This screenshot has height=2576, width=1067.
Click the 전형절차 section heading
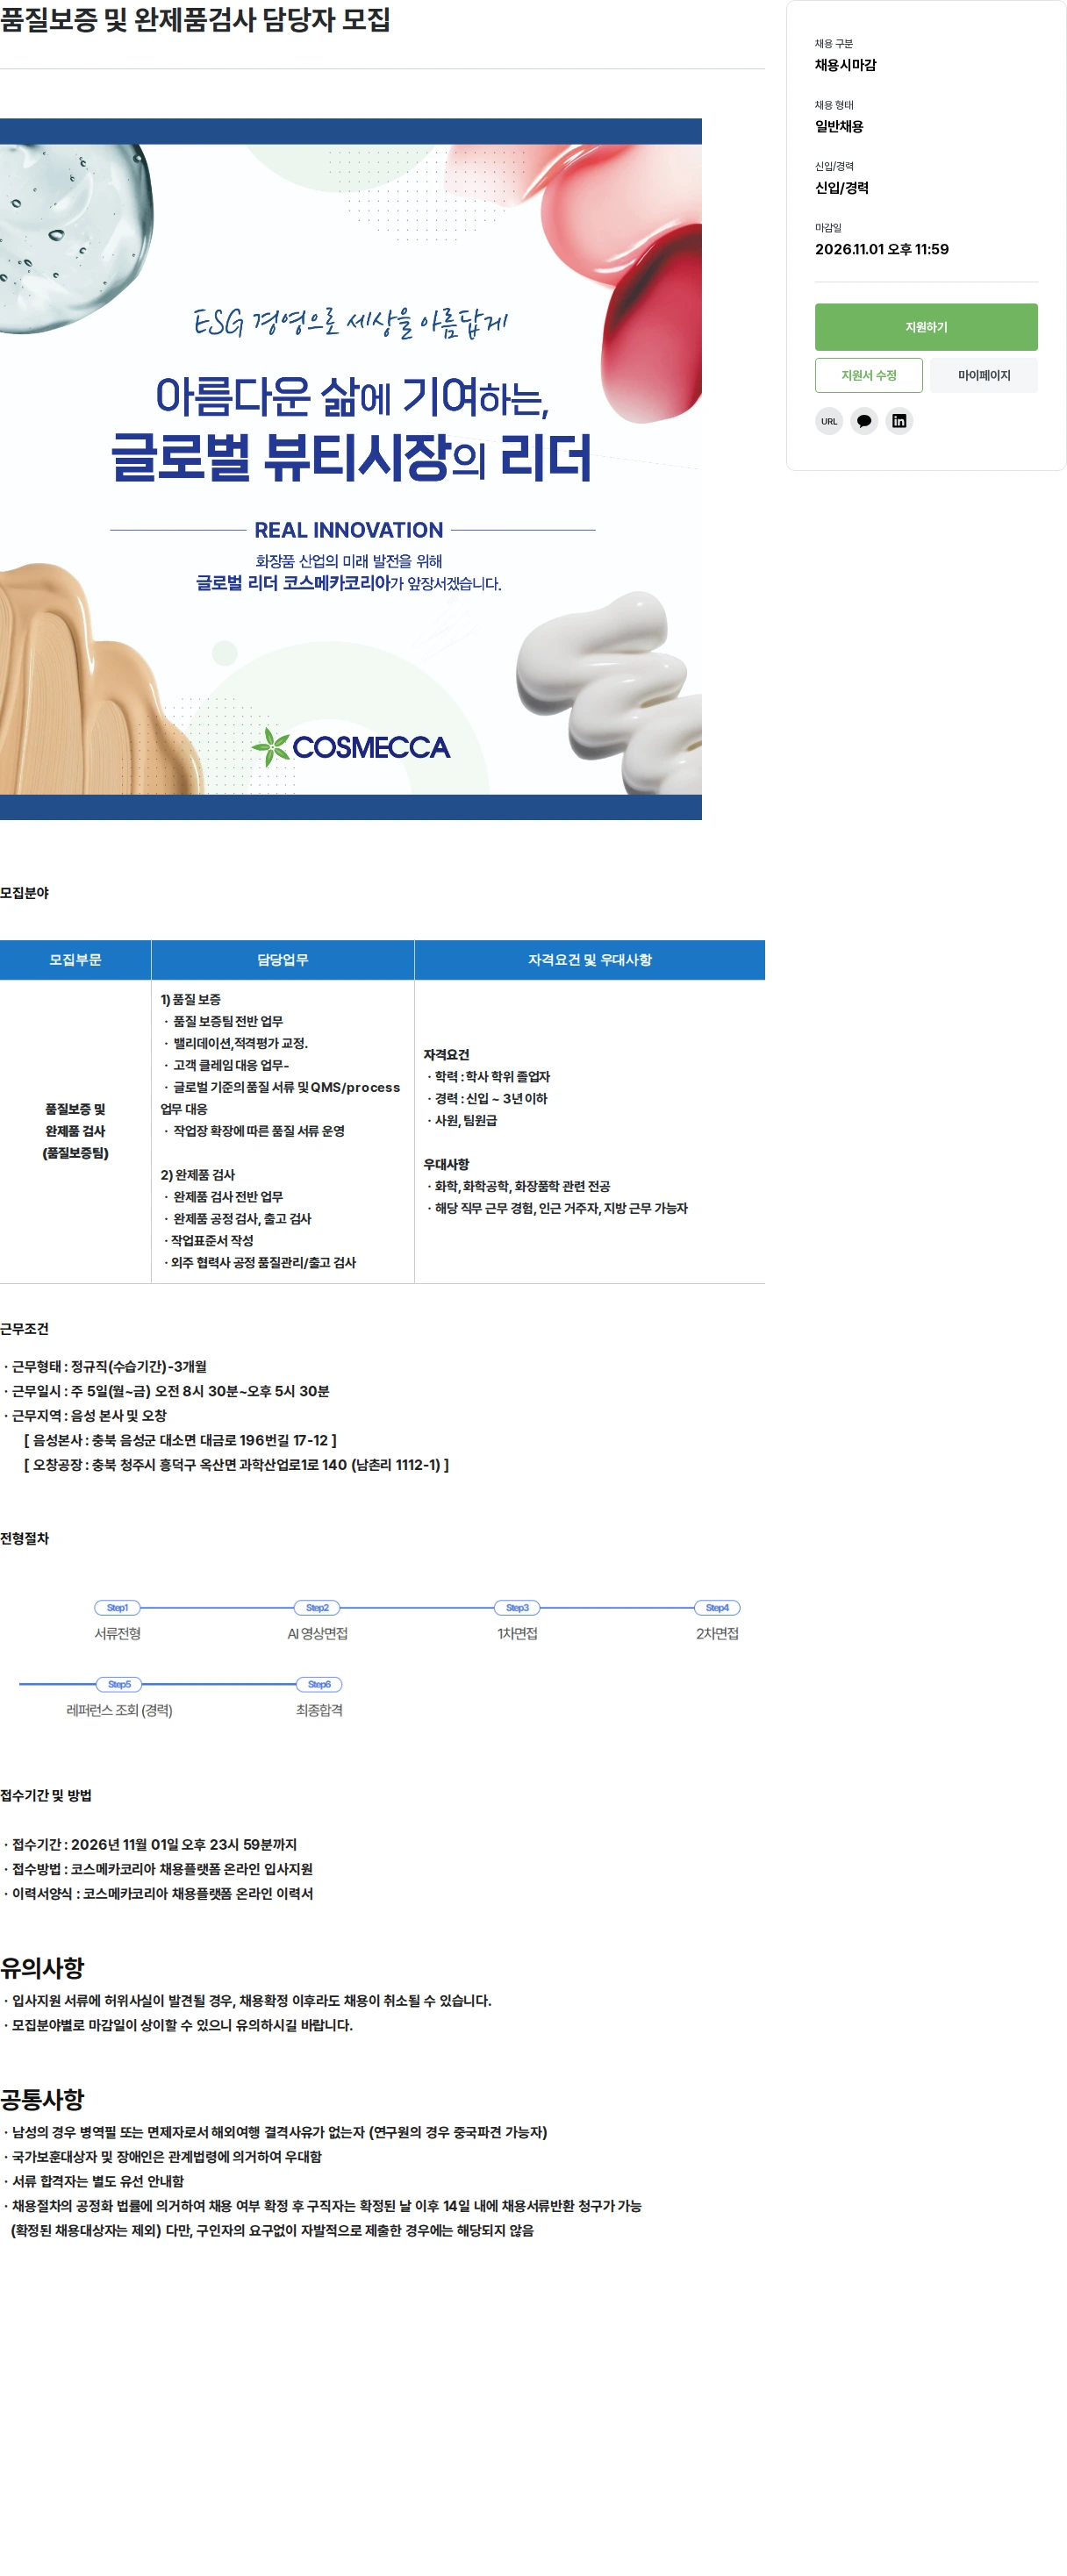pyautogui.click(x=24, y=1538)
